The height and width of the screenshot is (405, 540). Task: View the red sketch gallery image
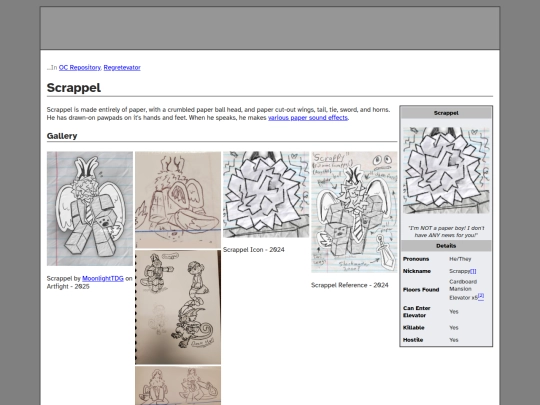point(178,200)
